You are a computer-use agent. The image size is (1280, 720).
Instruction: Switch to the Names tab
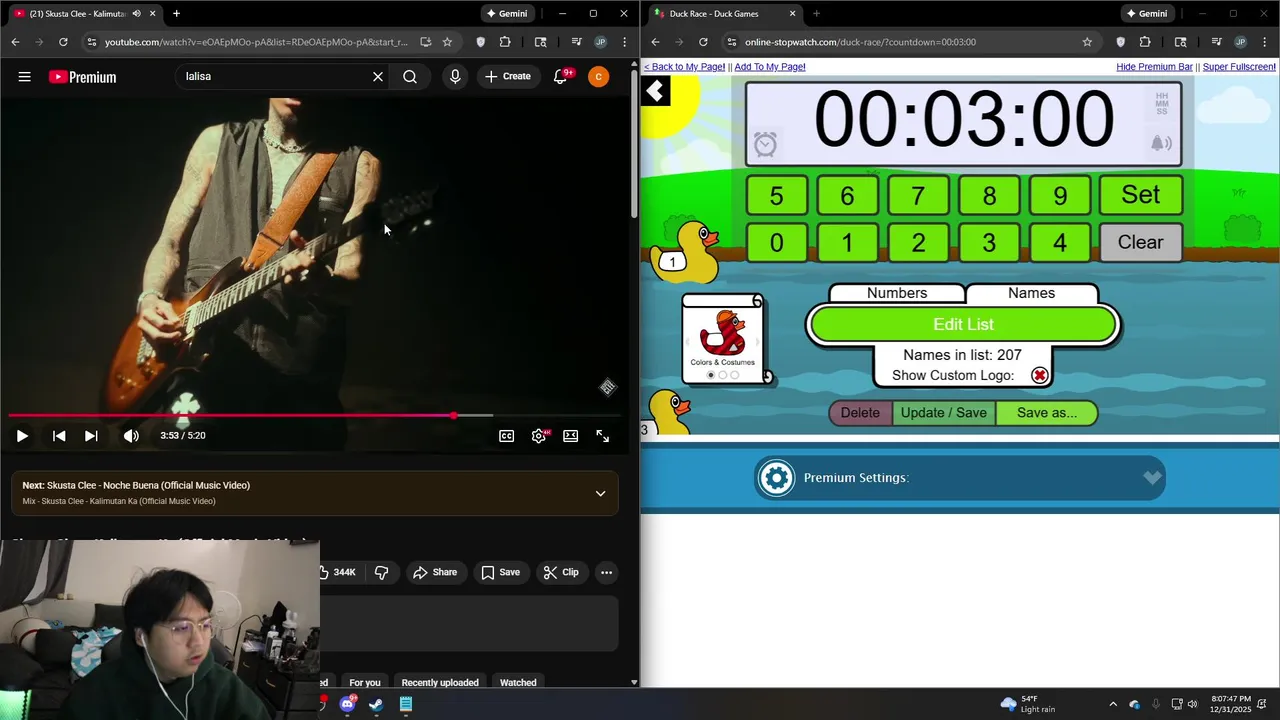[x=1031, y=293]
